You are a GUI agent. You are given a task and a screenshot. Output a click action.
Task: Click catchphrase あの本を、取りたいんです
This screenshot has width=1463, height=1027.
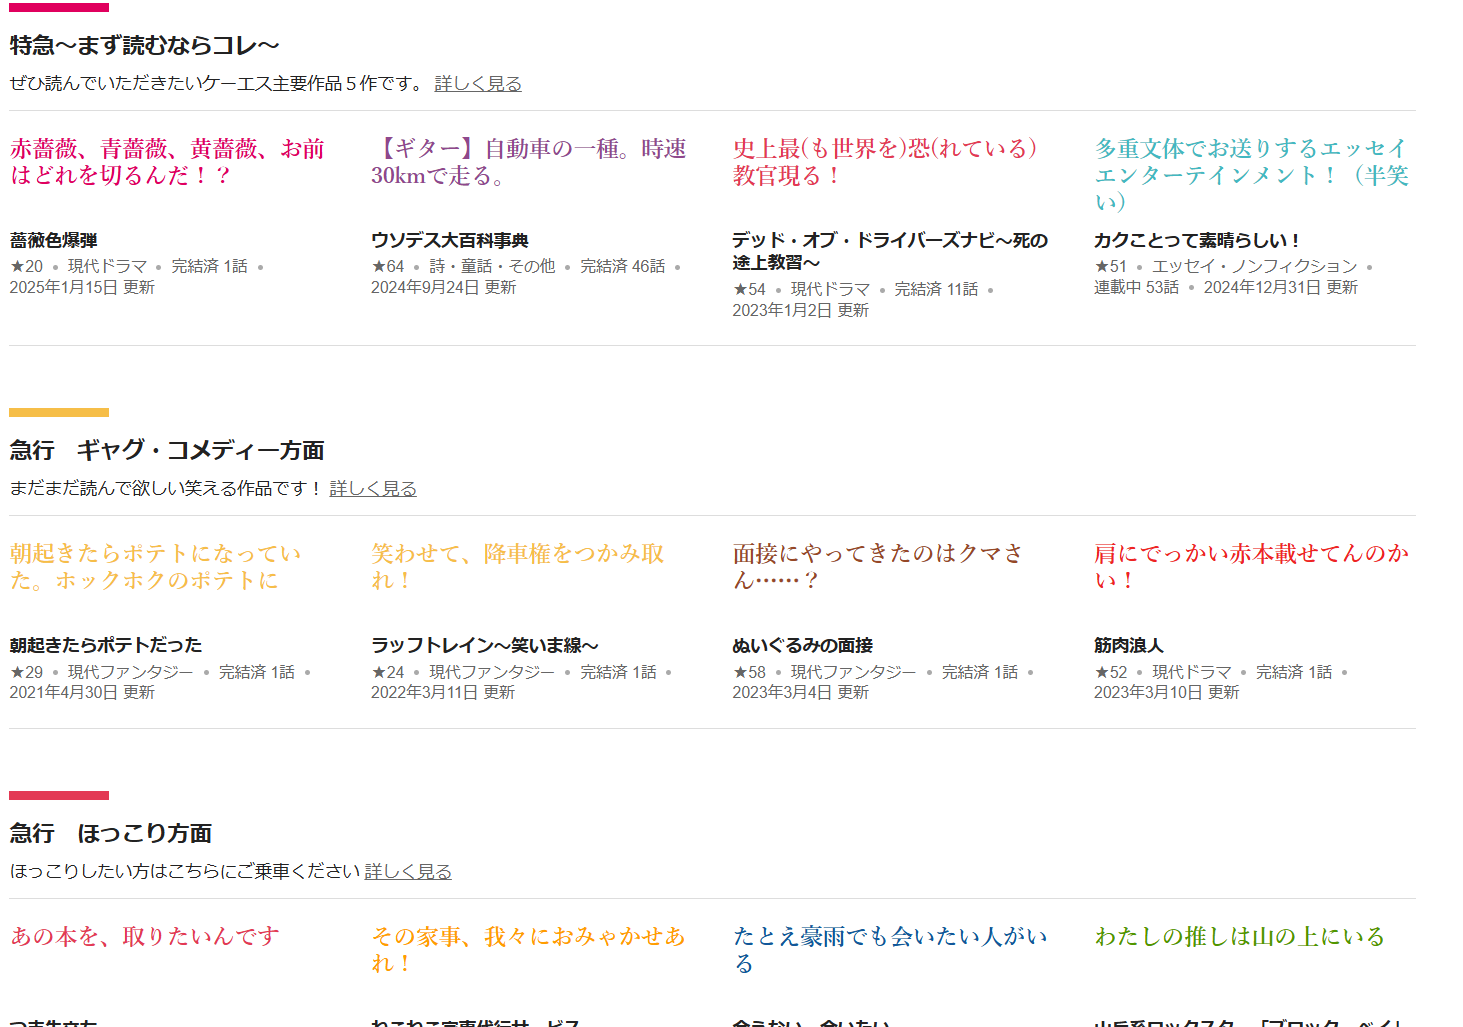(x=145, y=937)
